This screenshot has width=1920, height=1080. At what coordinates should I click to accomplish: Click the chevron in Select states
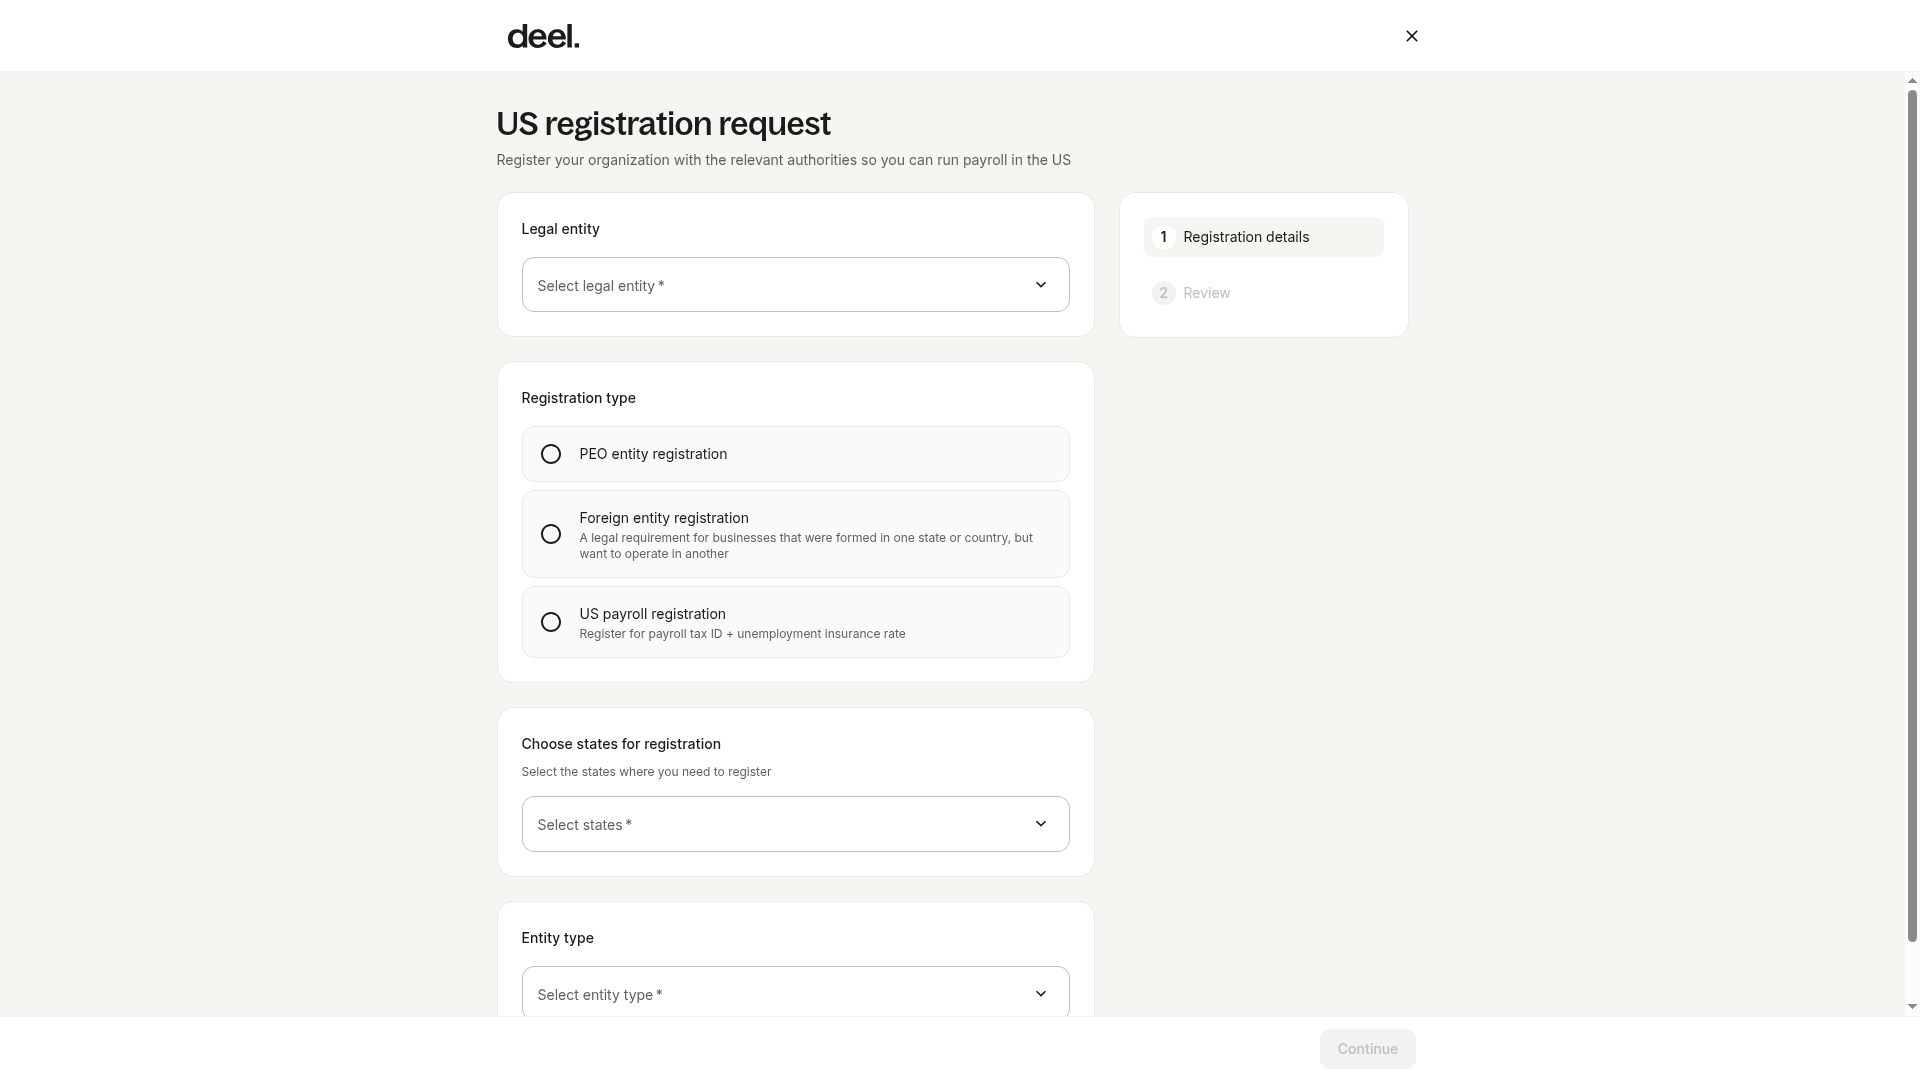[1040, 824]
